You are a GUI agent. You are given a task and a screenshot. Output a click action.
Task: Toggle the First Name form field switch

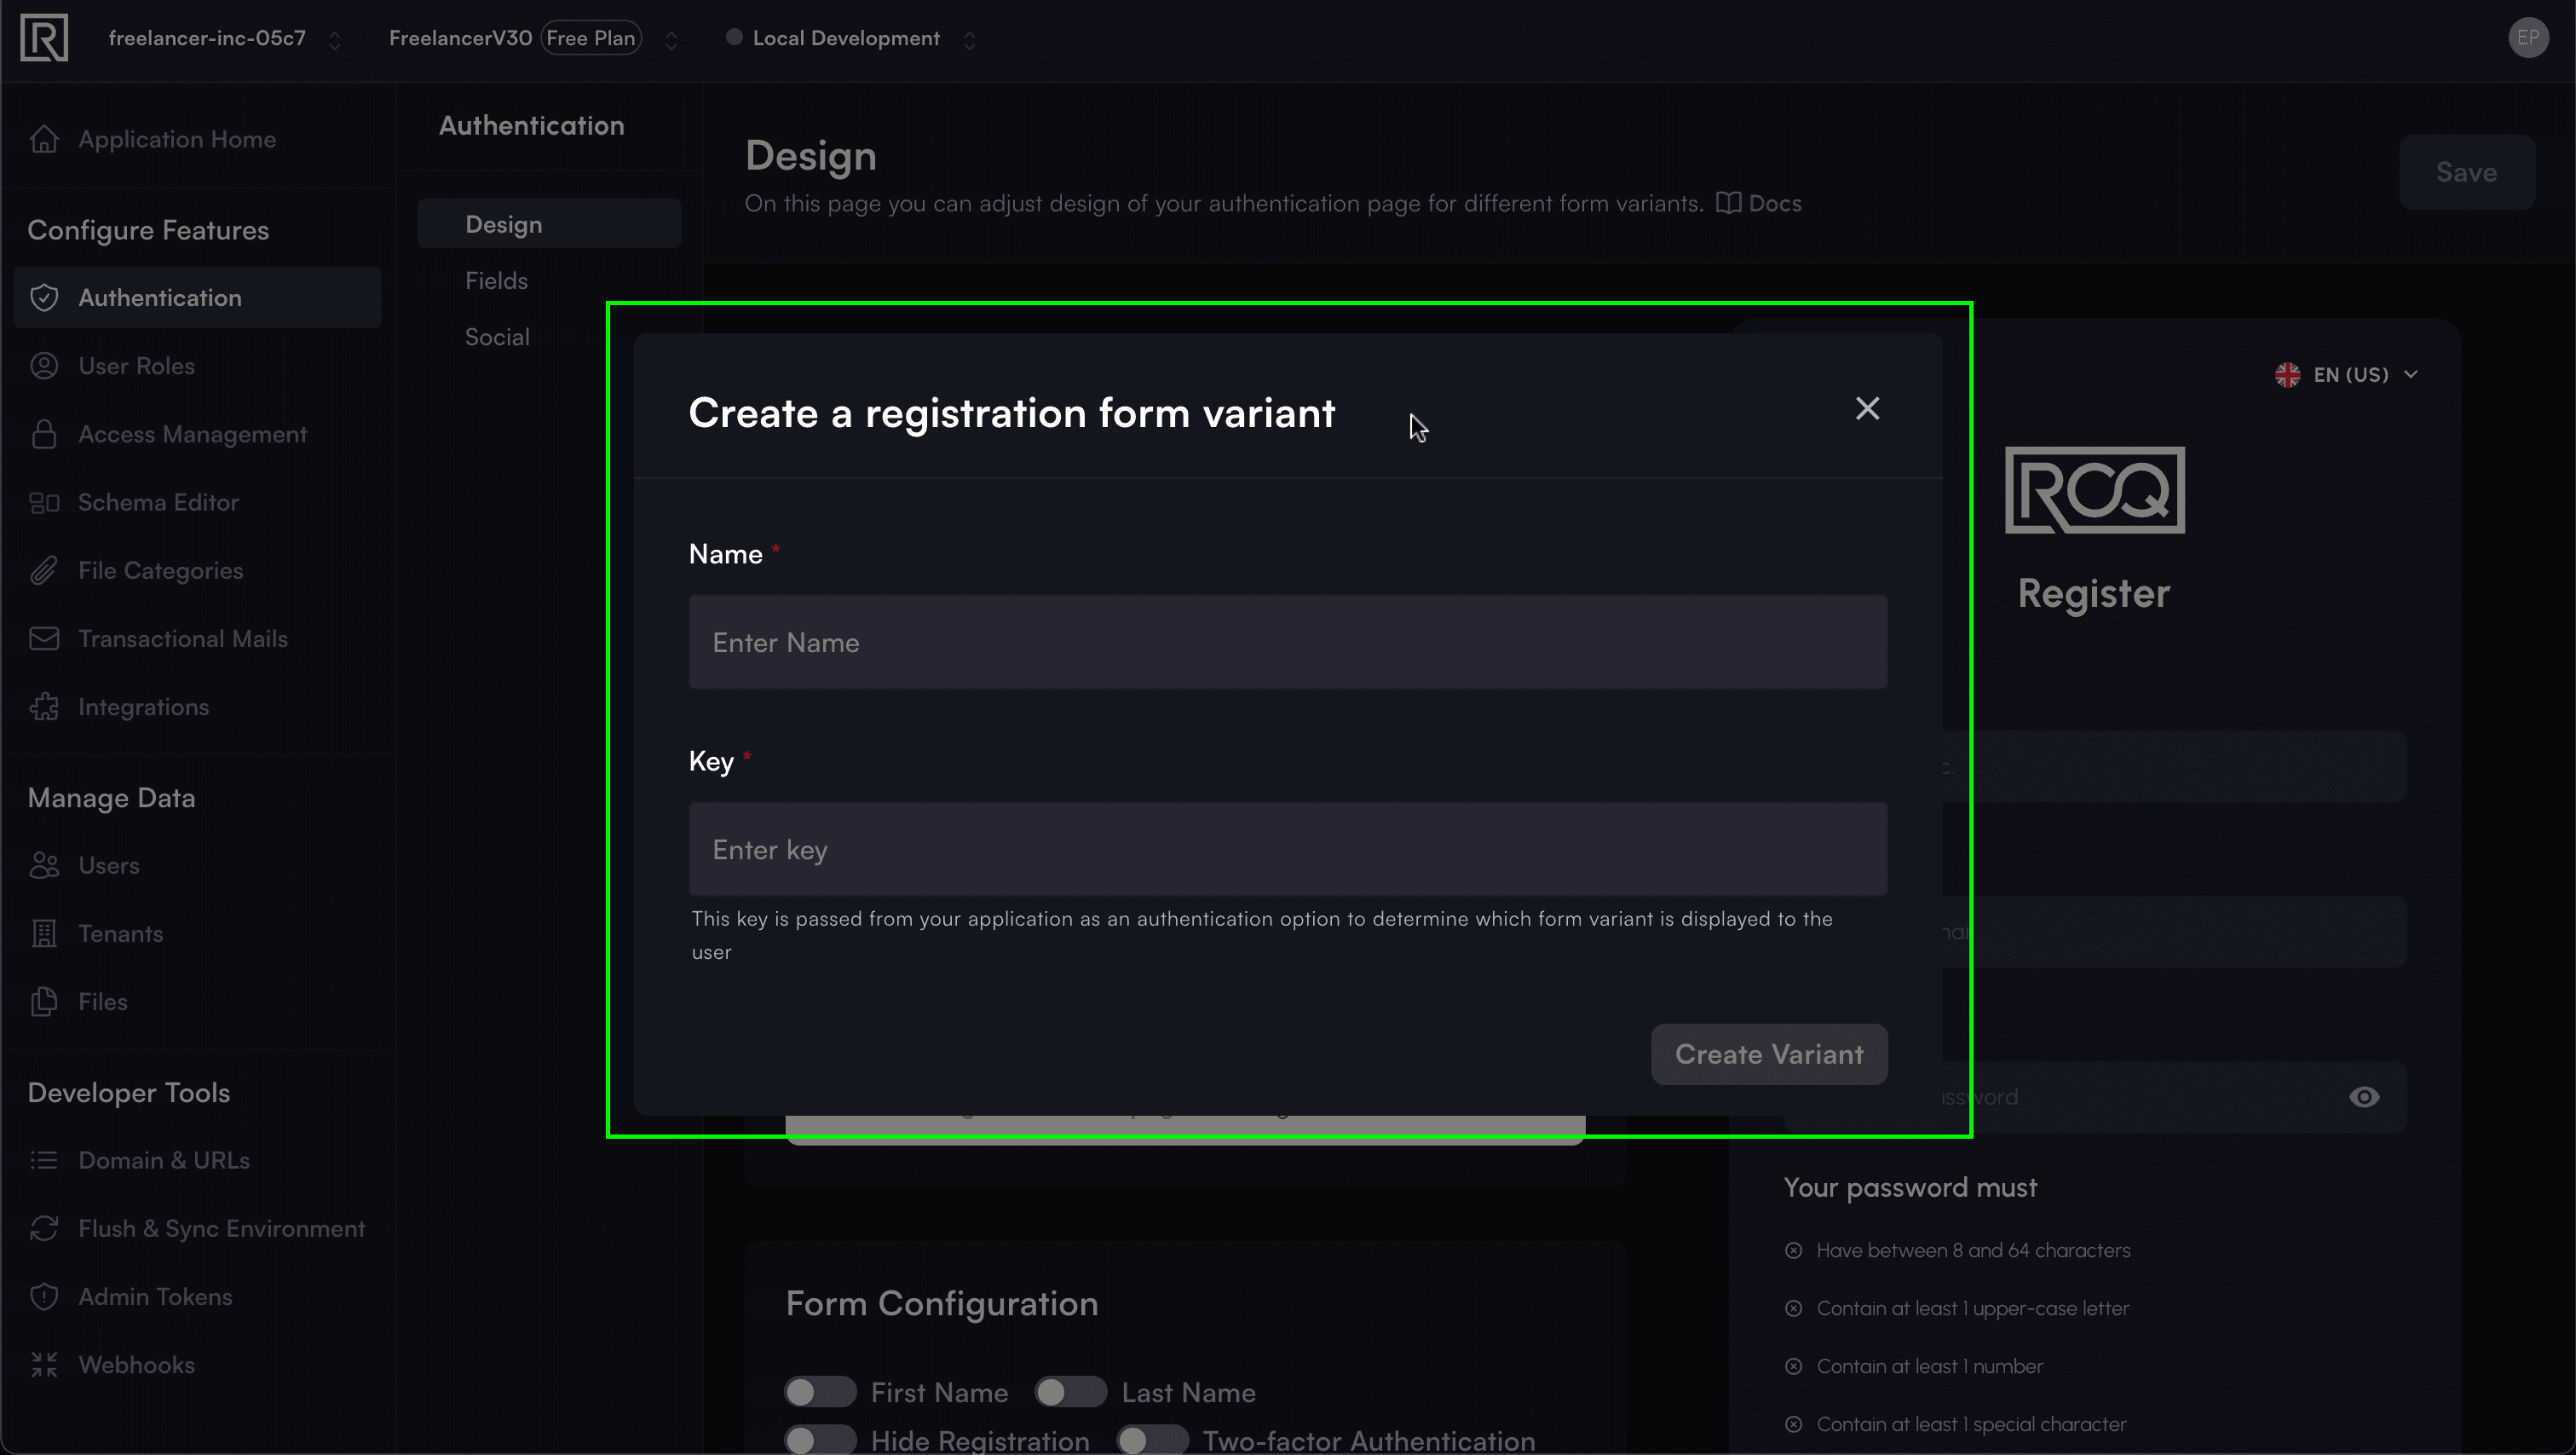click(817, 1391)
